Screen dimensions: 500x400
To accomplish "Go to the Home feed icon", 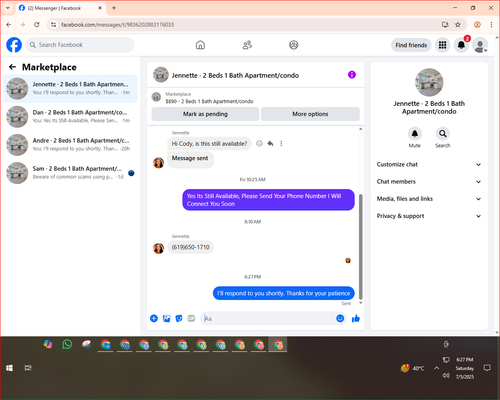I will pyautogui.click(x=200, y=45).
